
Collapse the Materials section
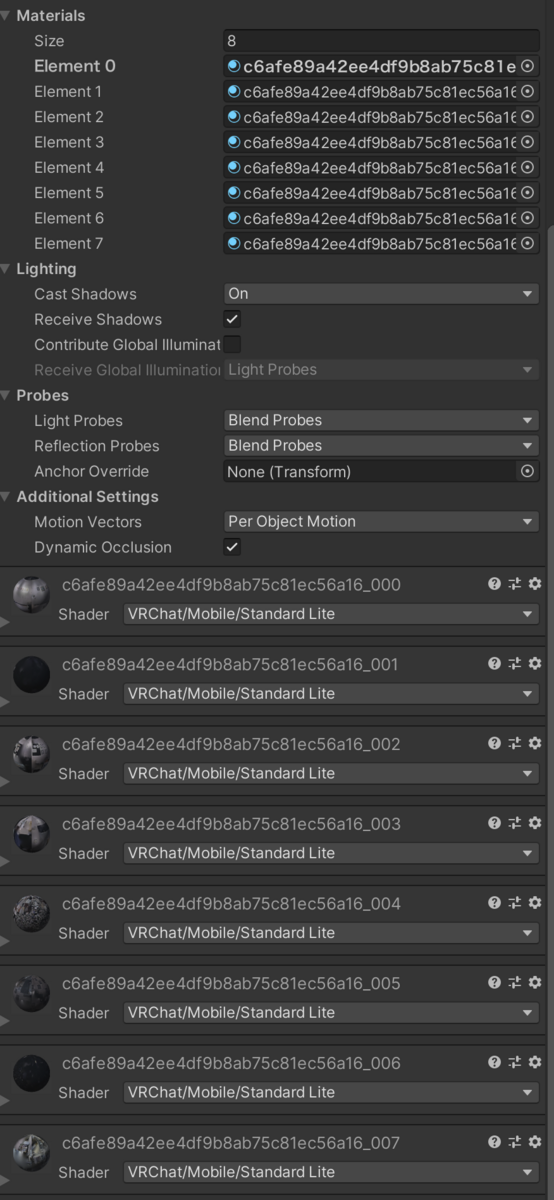click(6, 16)
